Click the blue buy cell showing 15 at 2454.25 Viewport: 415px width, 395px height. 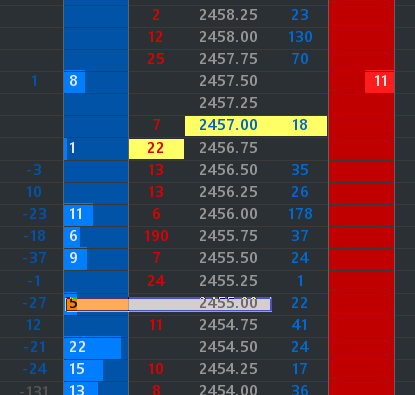[96, 369]
